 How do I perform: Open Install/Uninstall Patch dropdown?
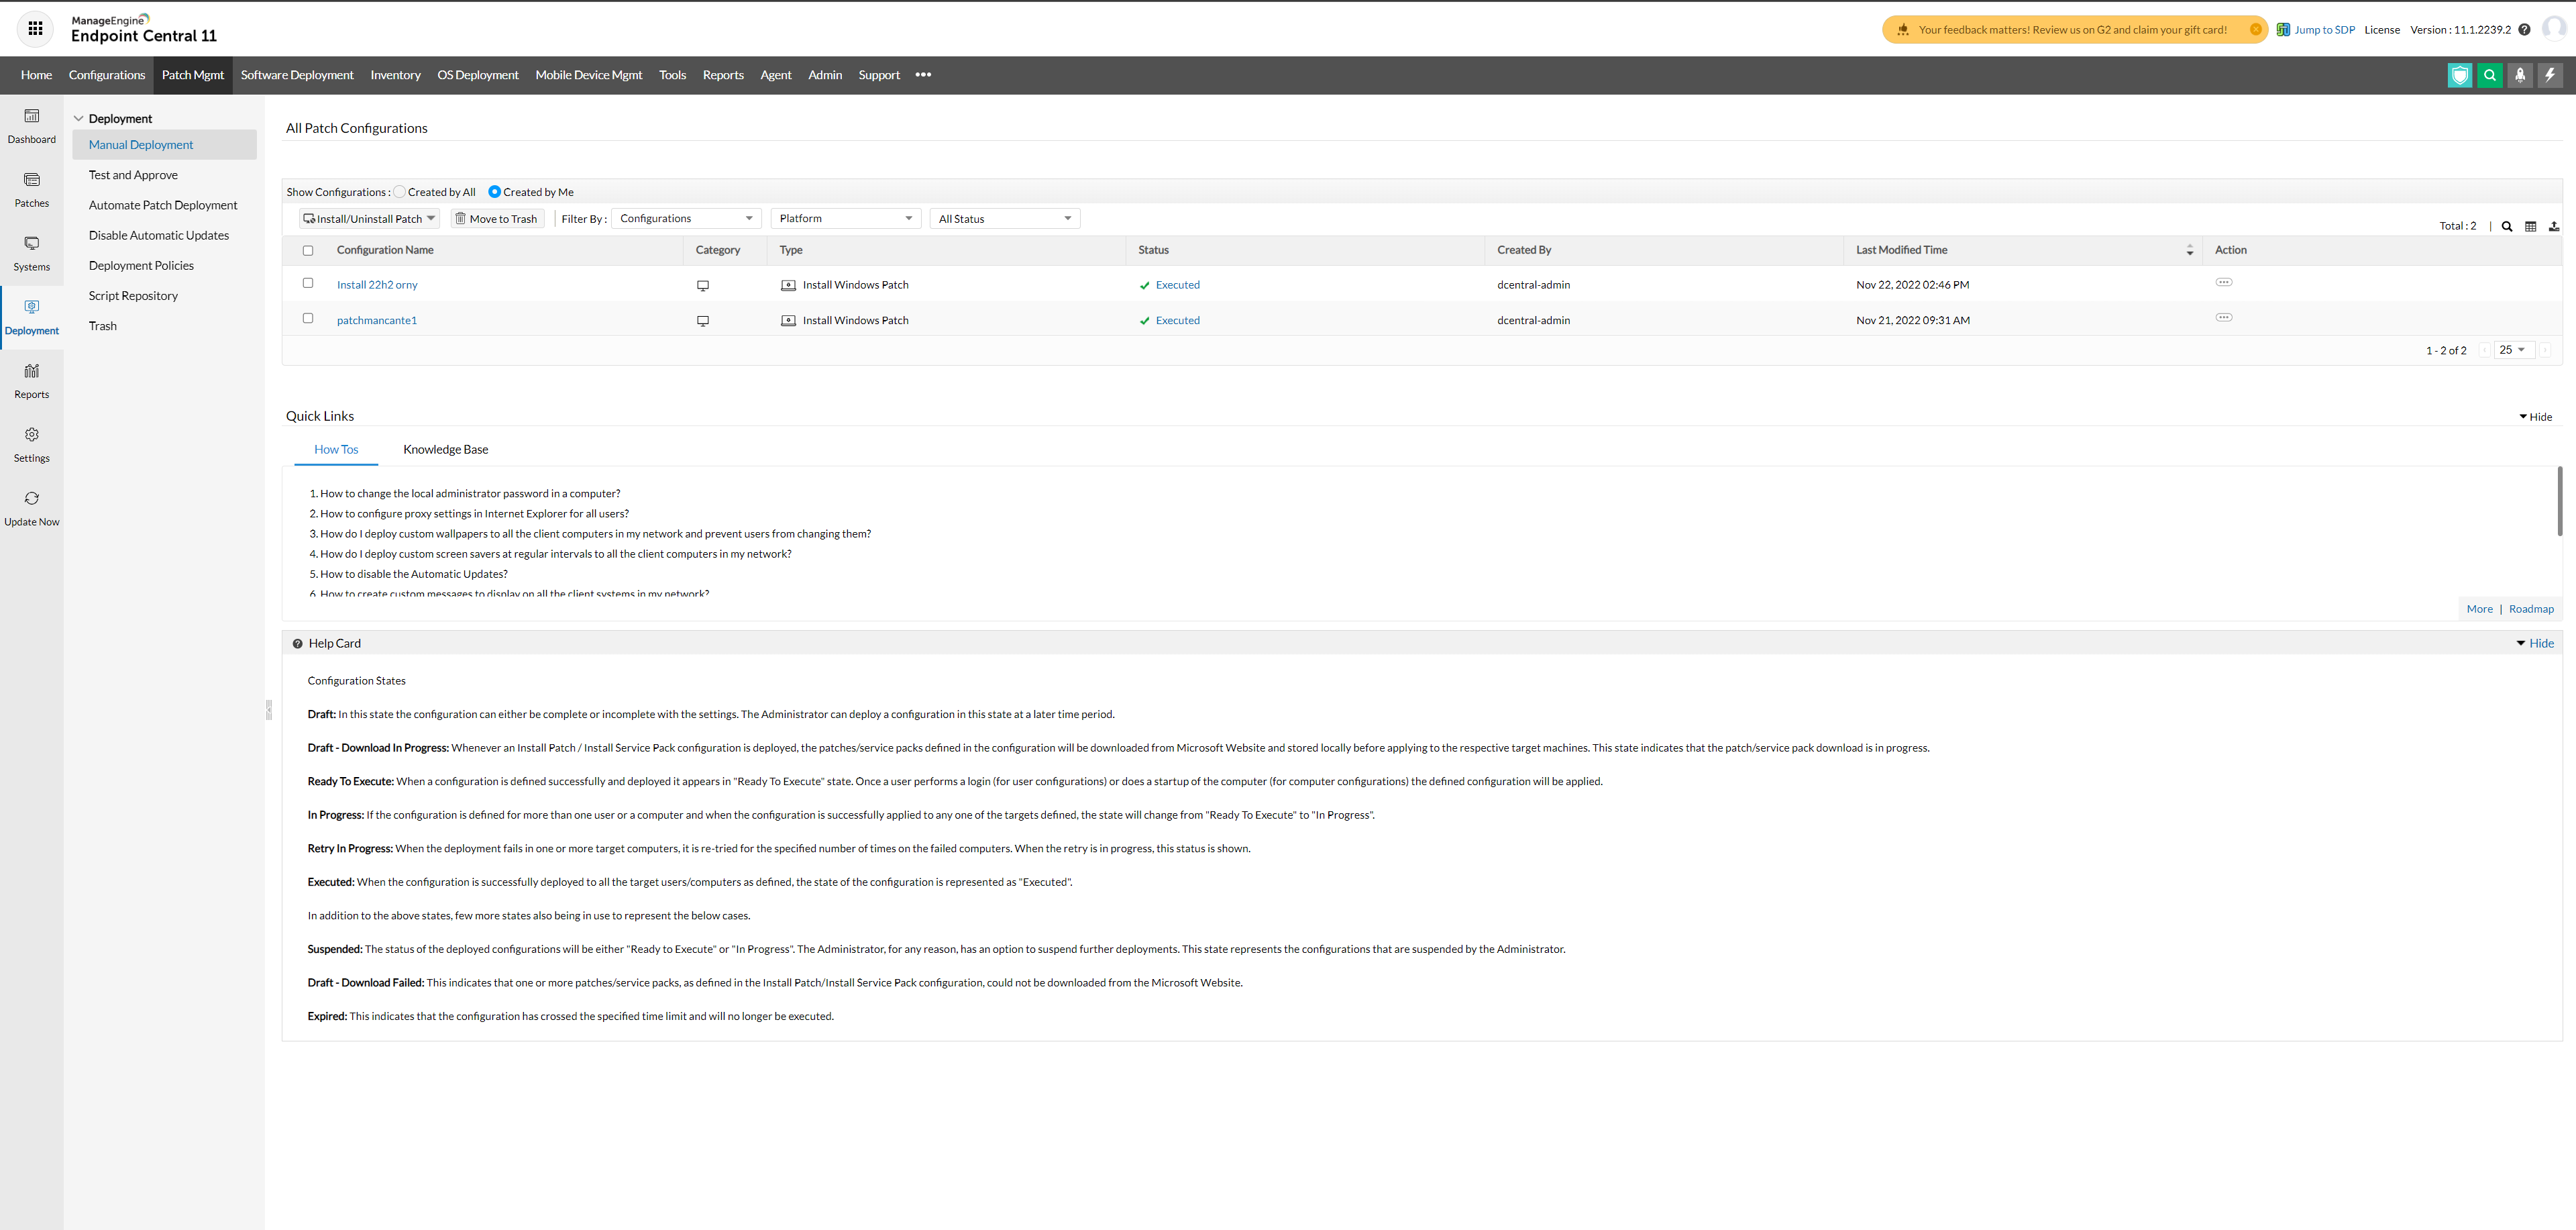click(369, 218)
